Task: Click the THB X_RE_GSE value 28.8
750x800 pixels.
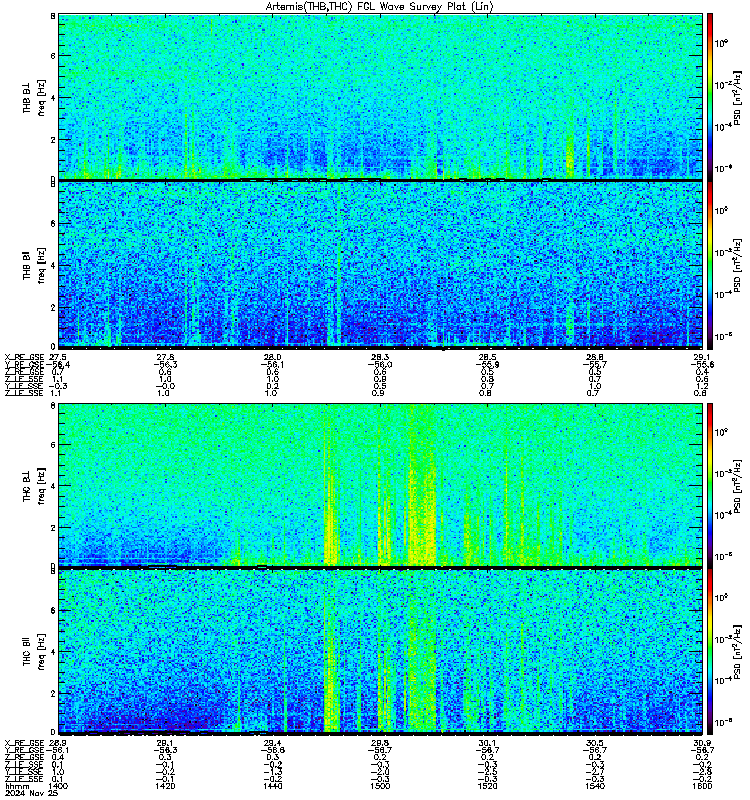Action: 594,357
